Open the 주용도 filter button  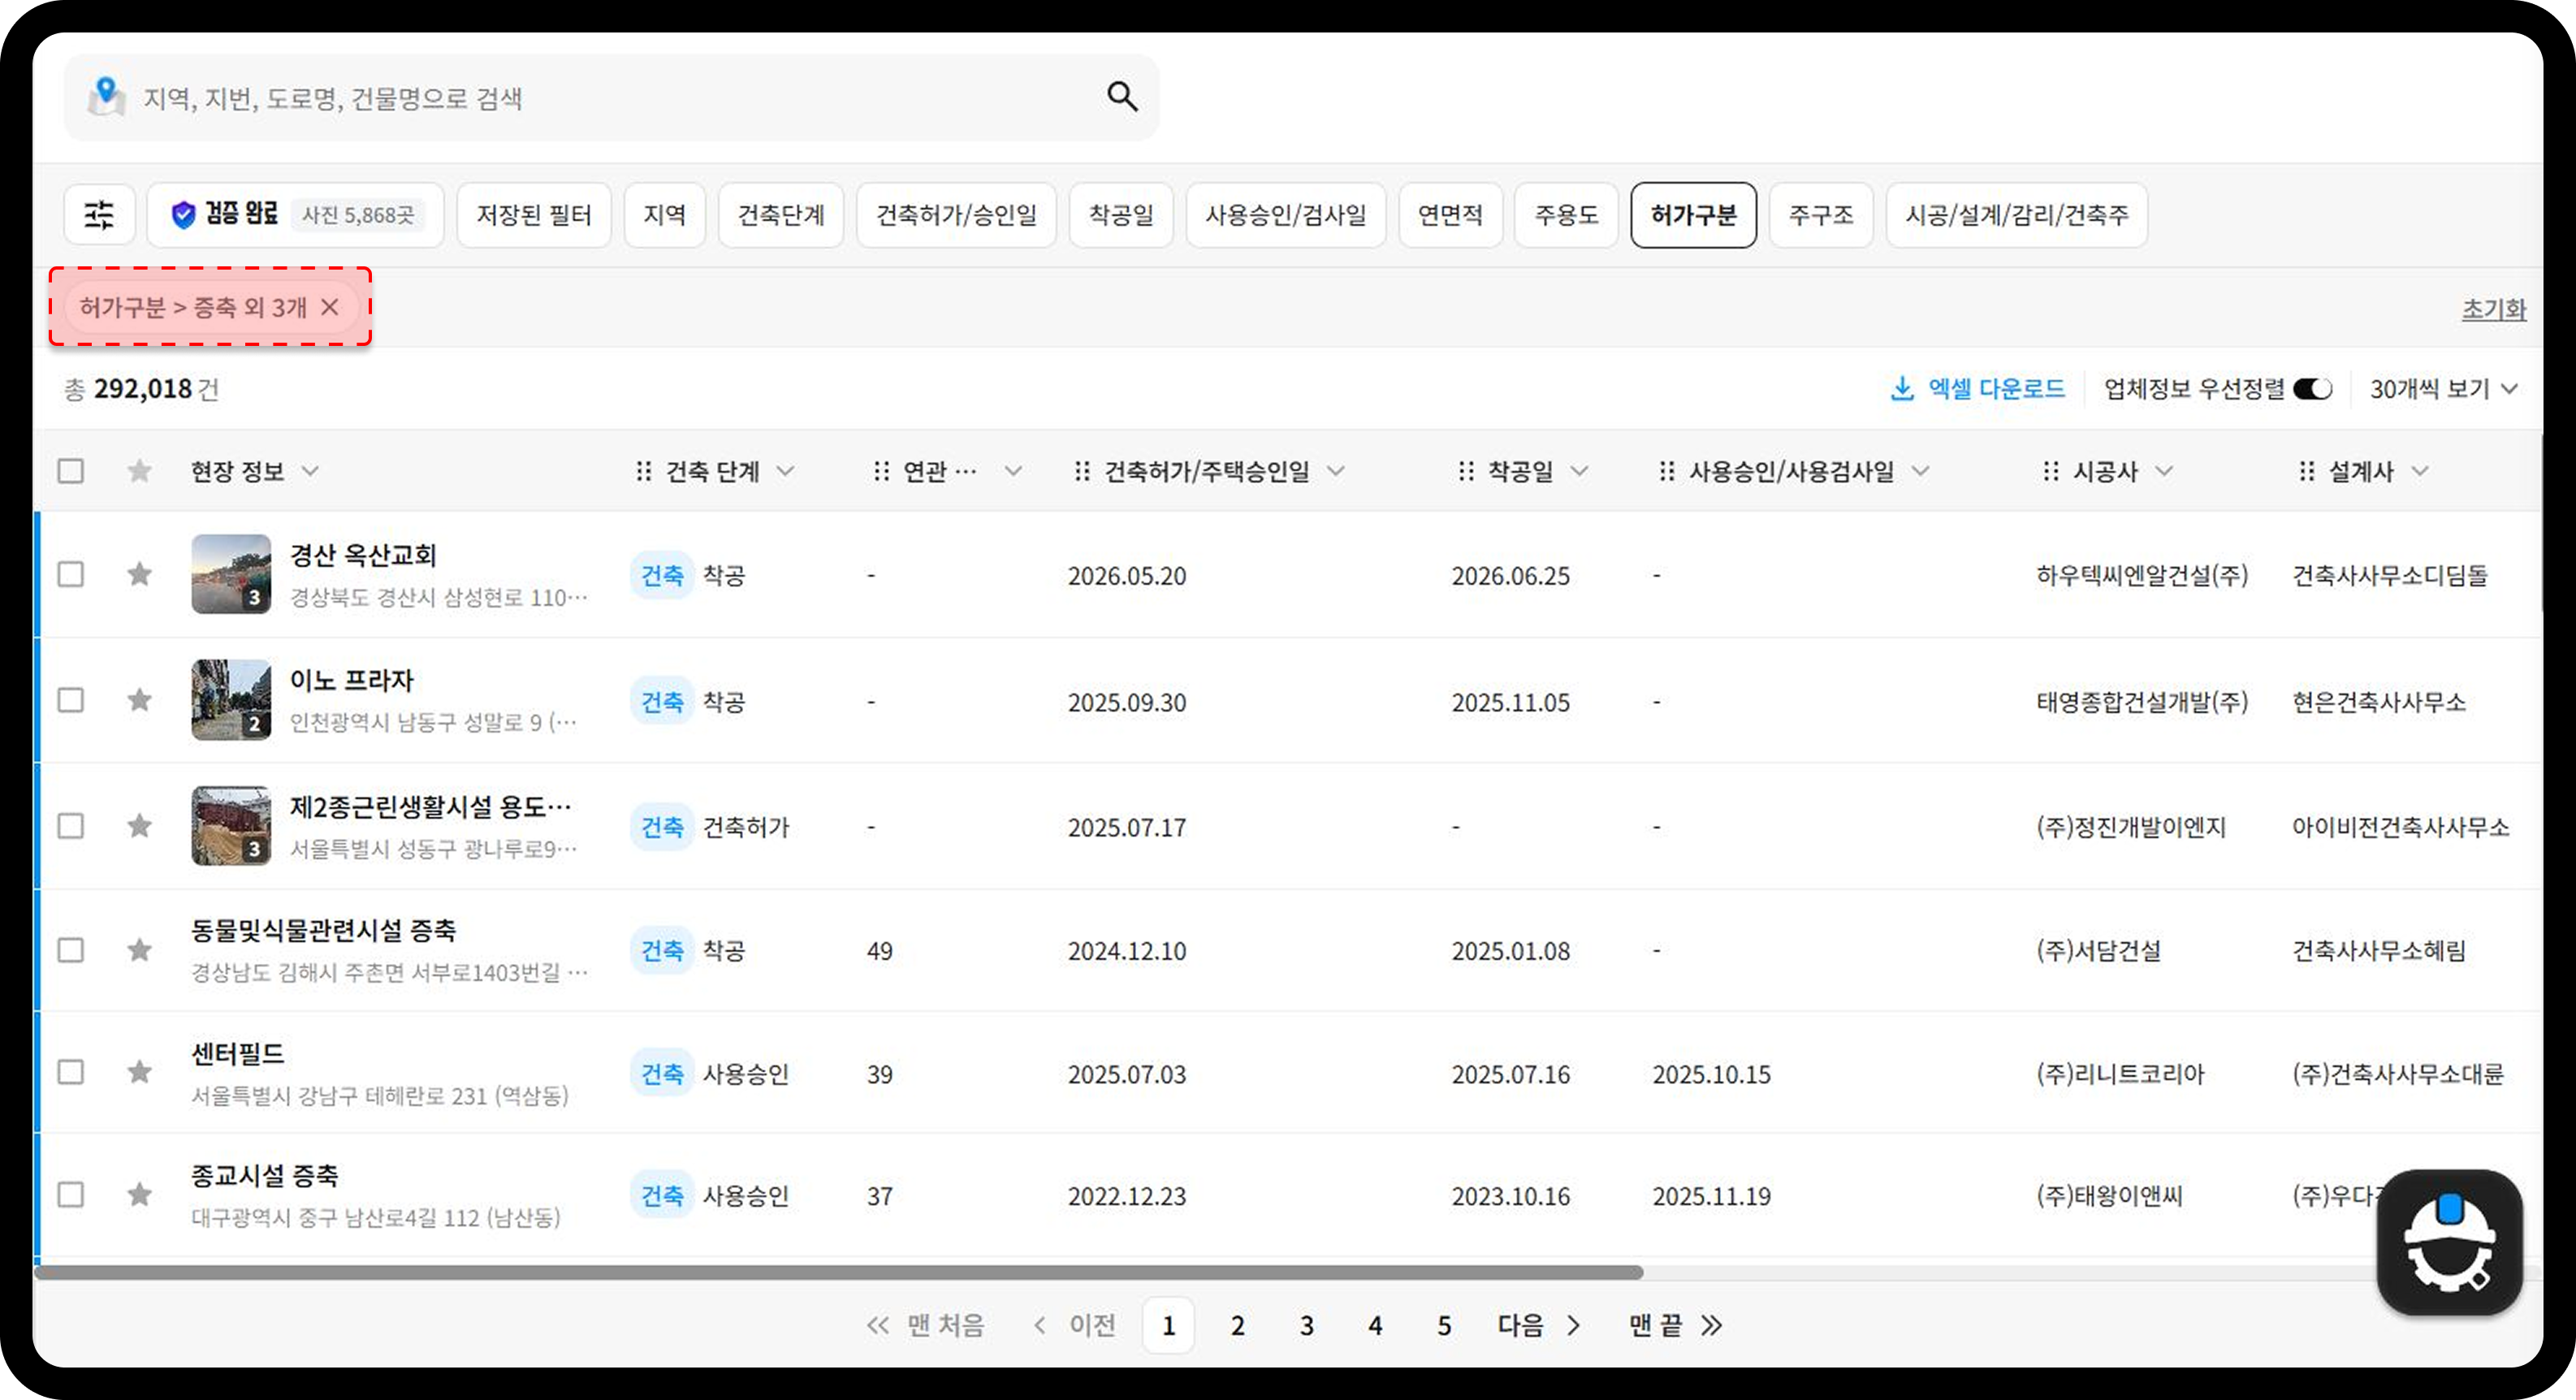(x=1567, y=214)
